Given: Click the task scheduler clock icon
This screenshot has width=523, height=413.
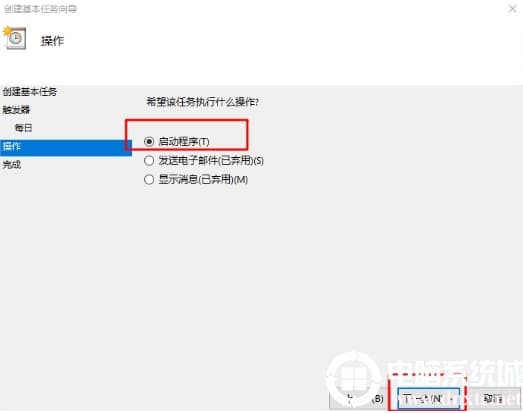Looking at the screenshot, I should [15, 38].
